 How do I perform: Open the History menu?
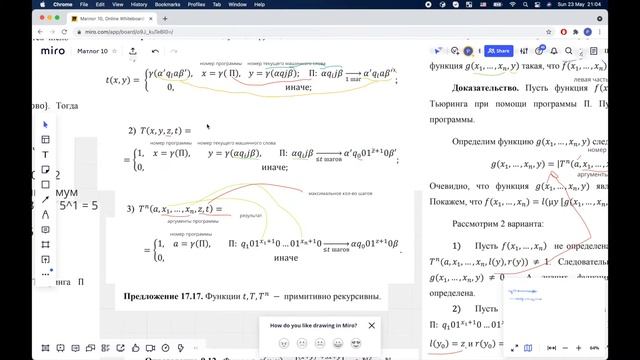[139, 4]
